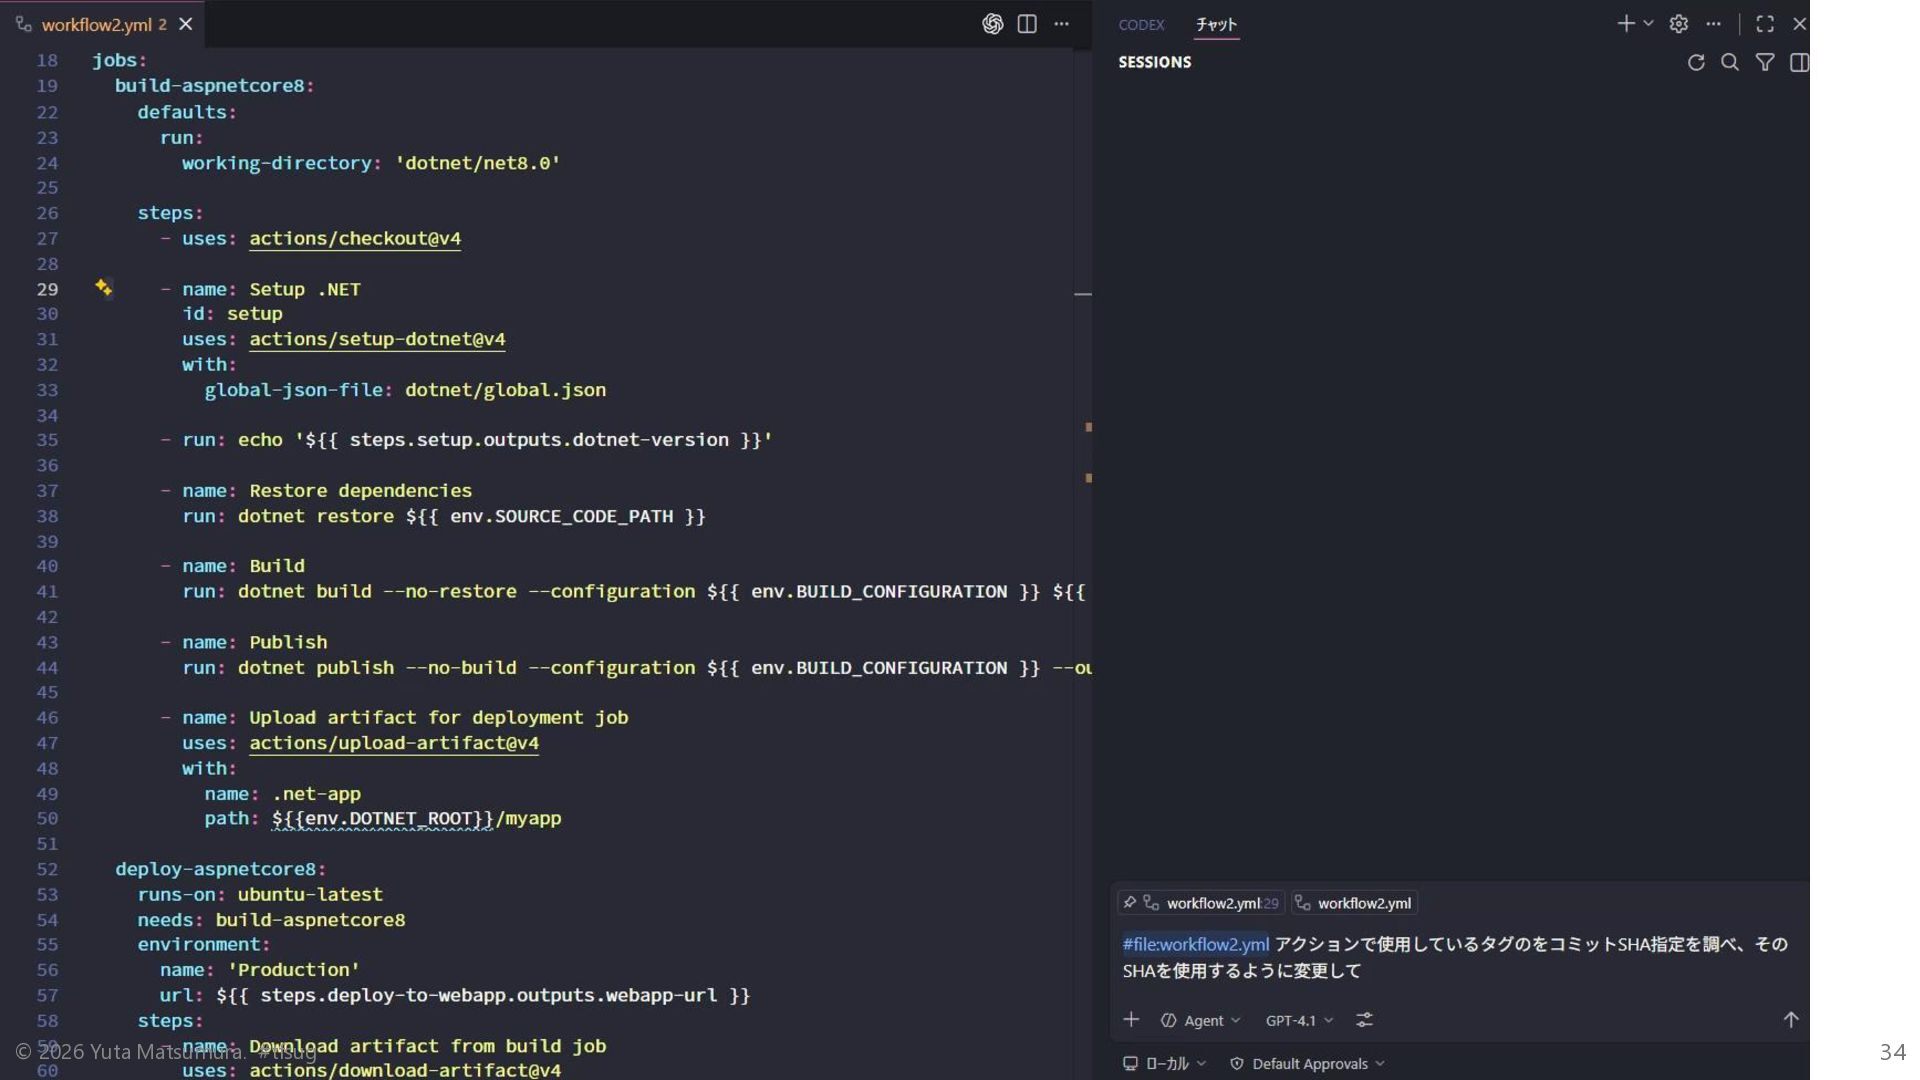Search chat sessions with magnifier icon

point(1730,63)
